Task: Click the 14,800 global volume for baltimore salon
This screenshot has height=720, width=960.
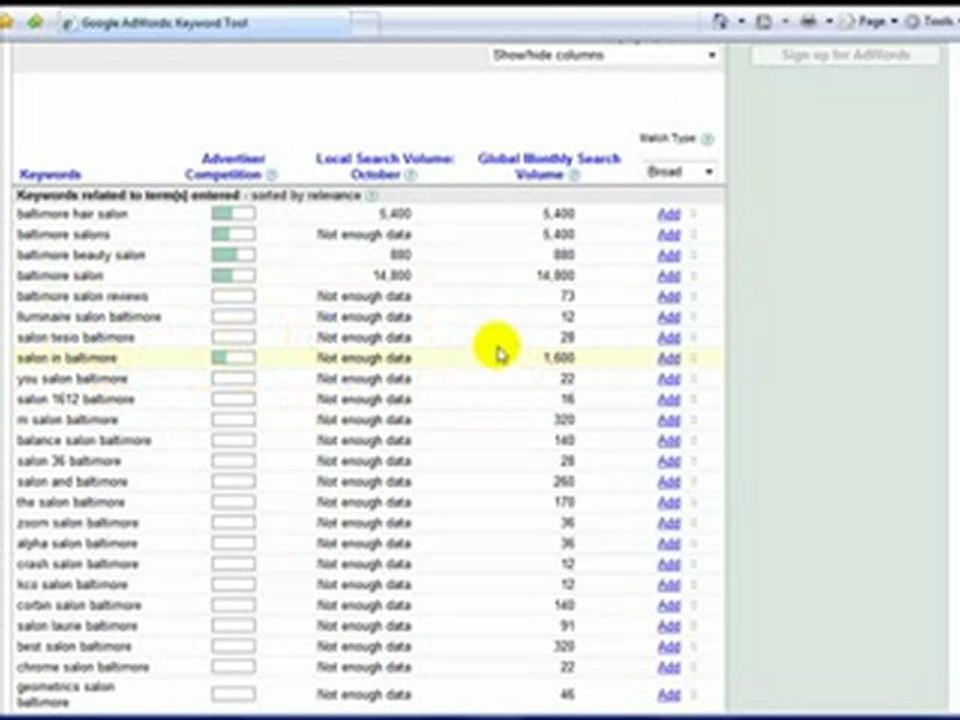Action: pos(555,276)
